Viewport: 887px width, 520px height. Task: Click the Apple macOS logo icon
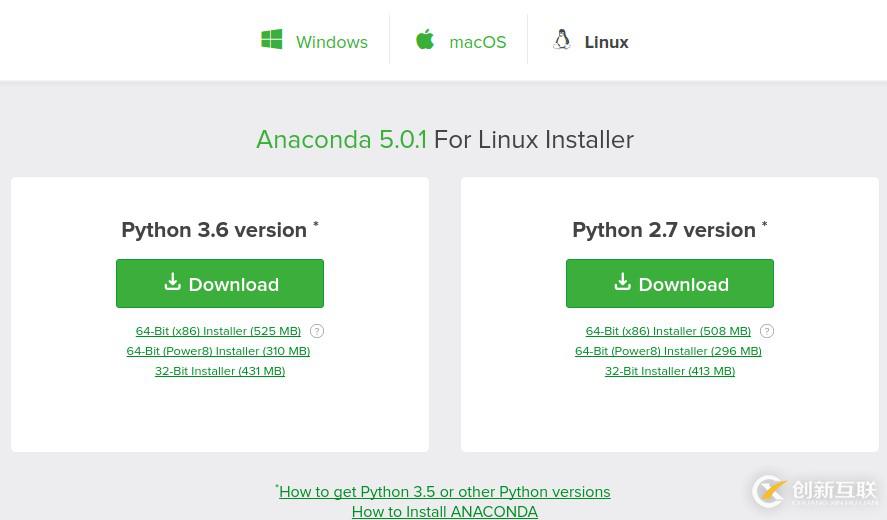[x=425, y=39]
